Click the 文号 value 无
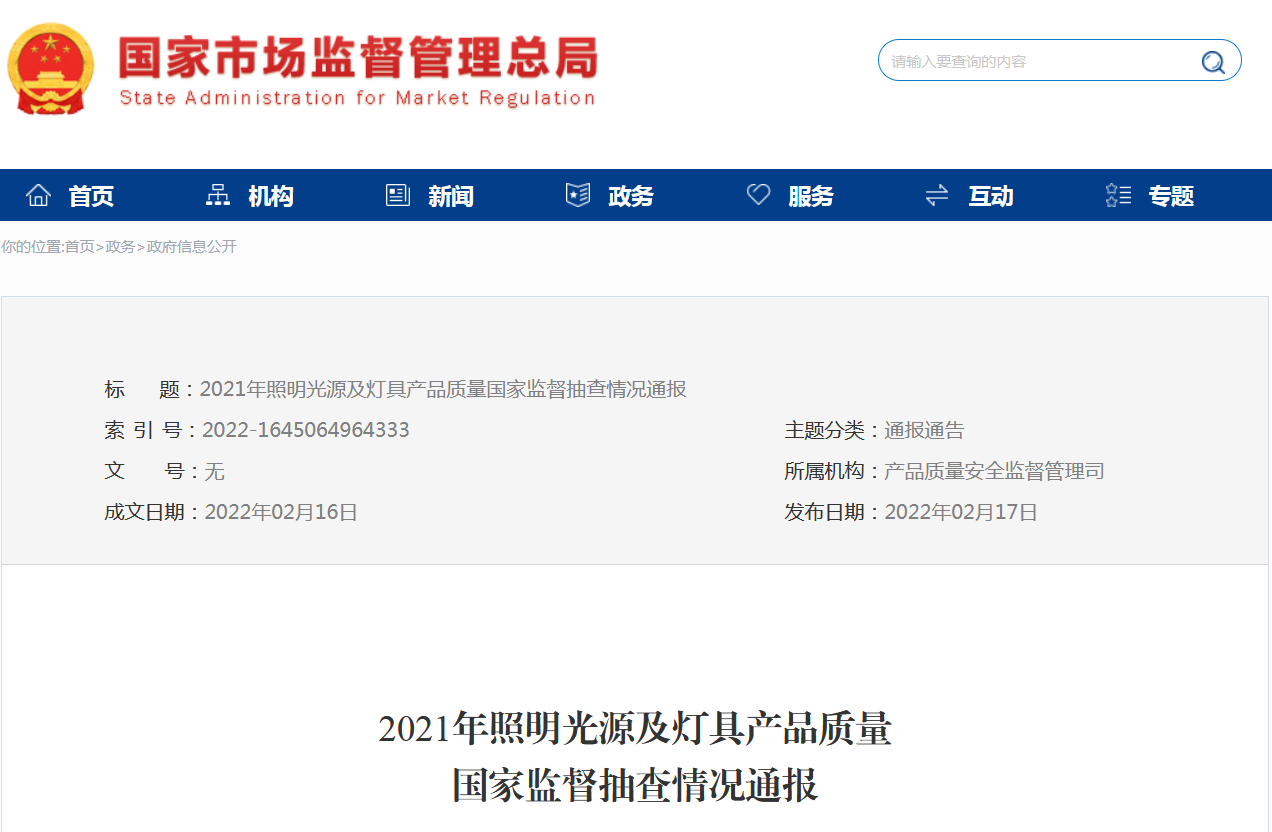This screenshot has height=832, width=1272. 214,472
